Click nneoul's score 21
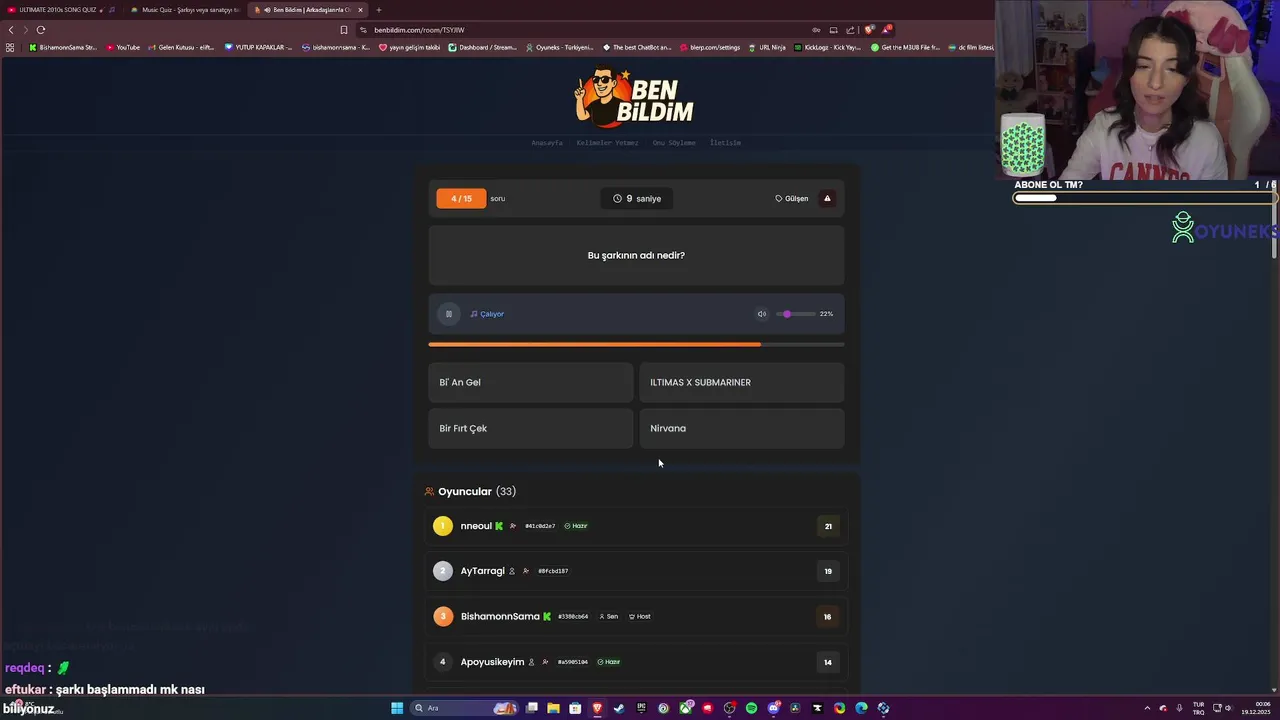Image resolution: width=1280 pixels, height=720 pixels. tap(828, 526)
